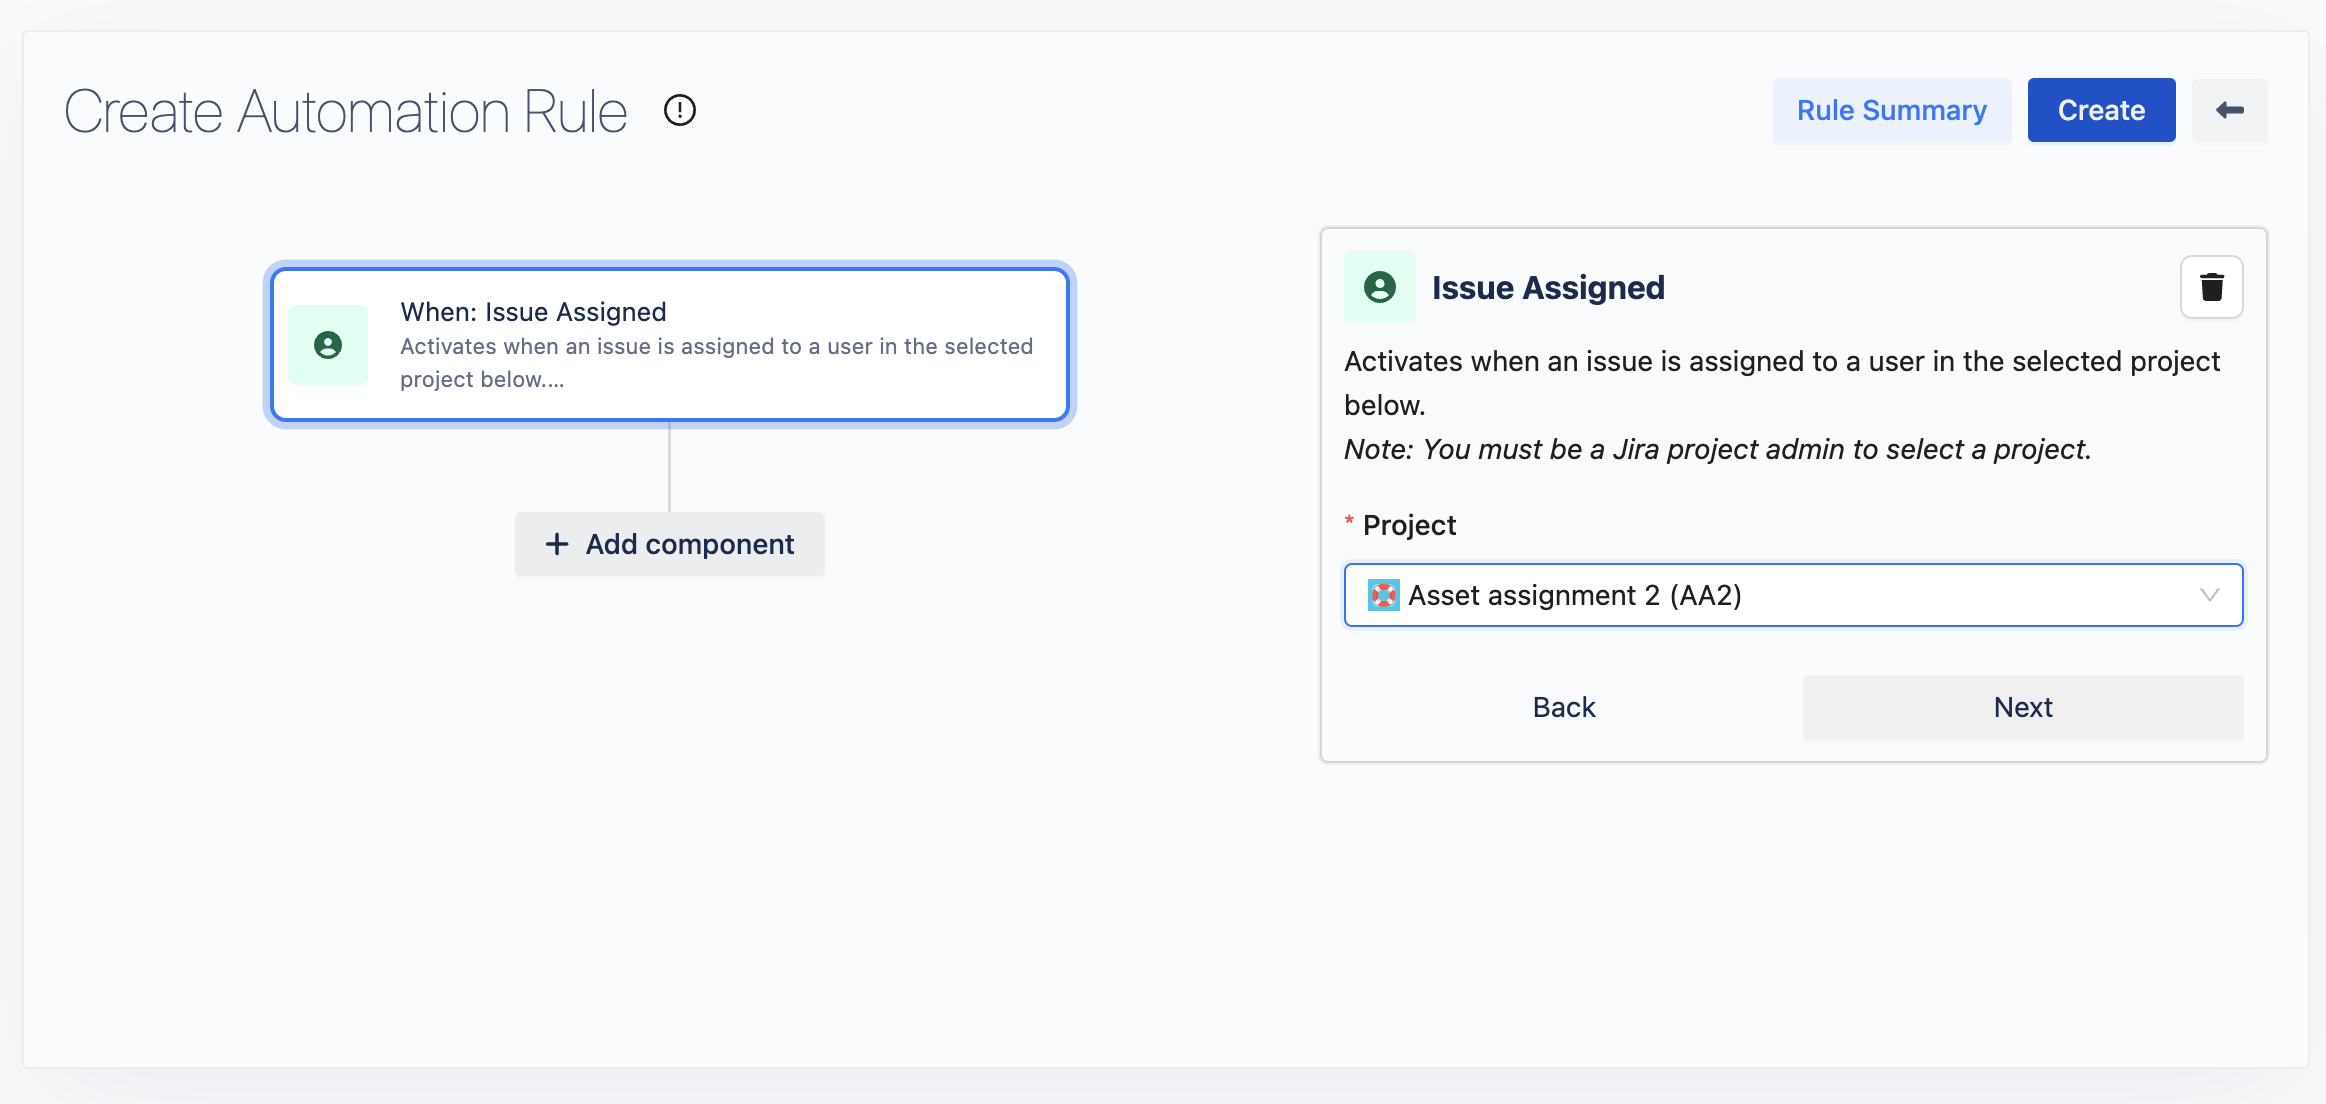Click the Project dropdown chevron arrow
The height and width of the screenshot is (1104, 2326).
(2209, 595)
